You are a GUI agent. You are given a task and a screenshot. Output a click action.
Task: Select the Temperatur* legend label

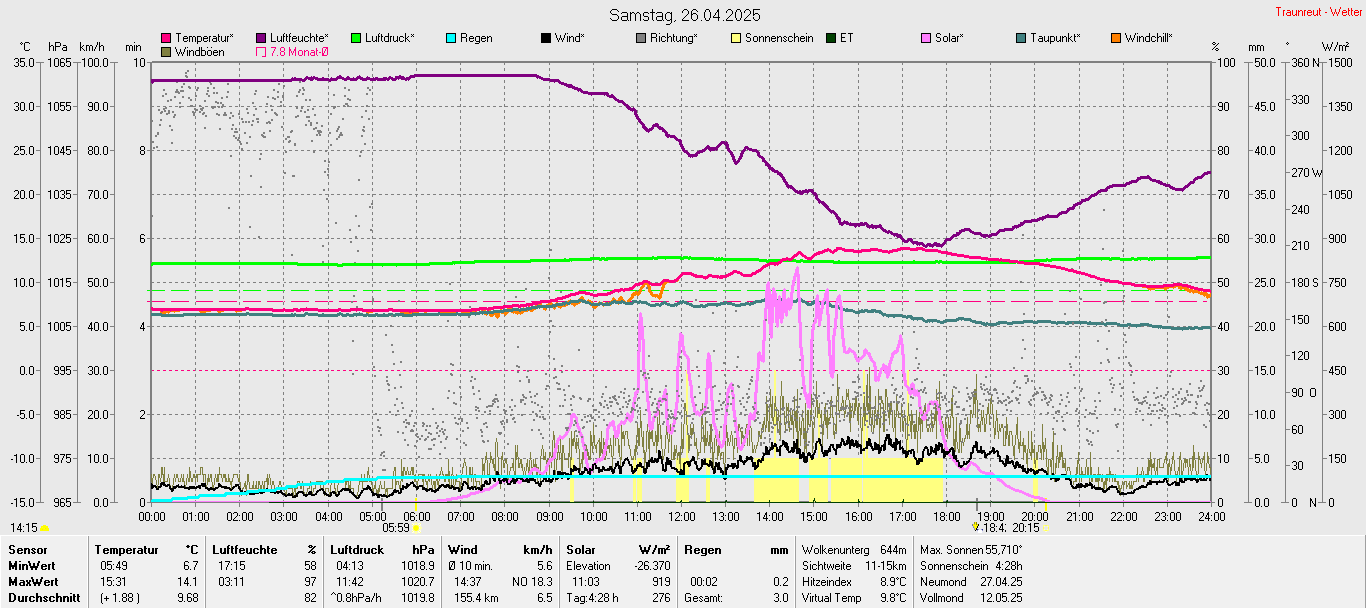click(x=204, y=38)
